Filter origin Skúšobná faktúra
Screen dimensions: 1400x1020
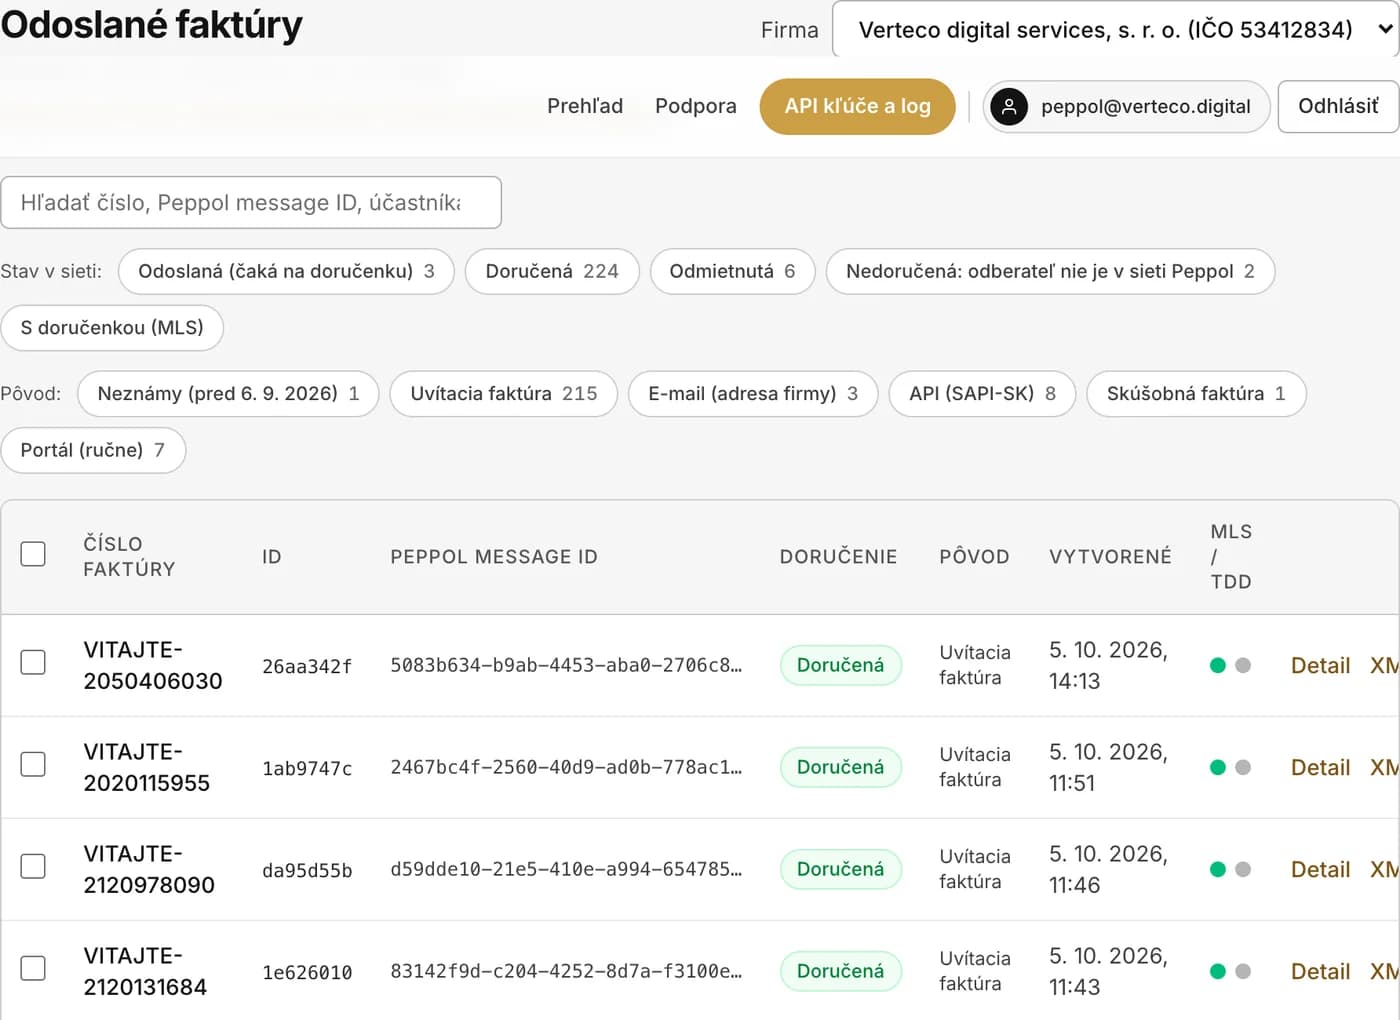point(1196,394)
